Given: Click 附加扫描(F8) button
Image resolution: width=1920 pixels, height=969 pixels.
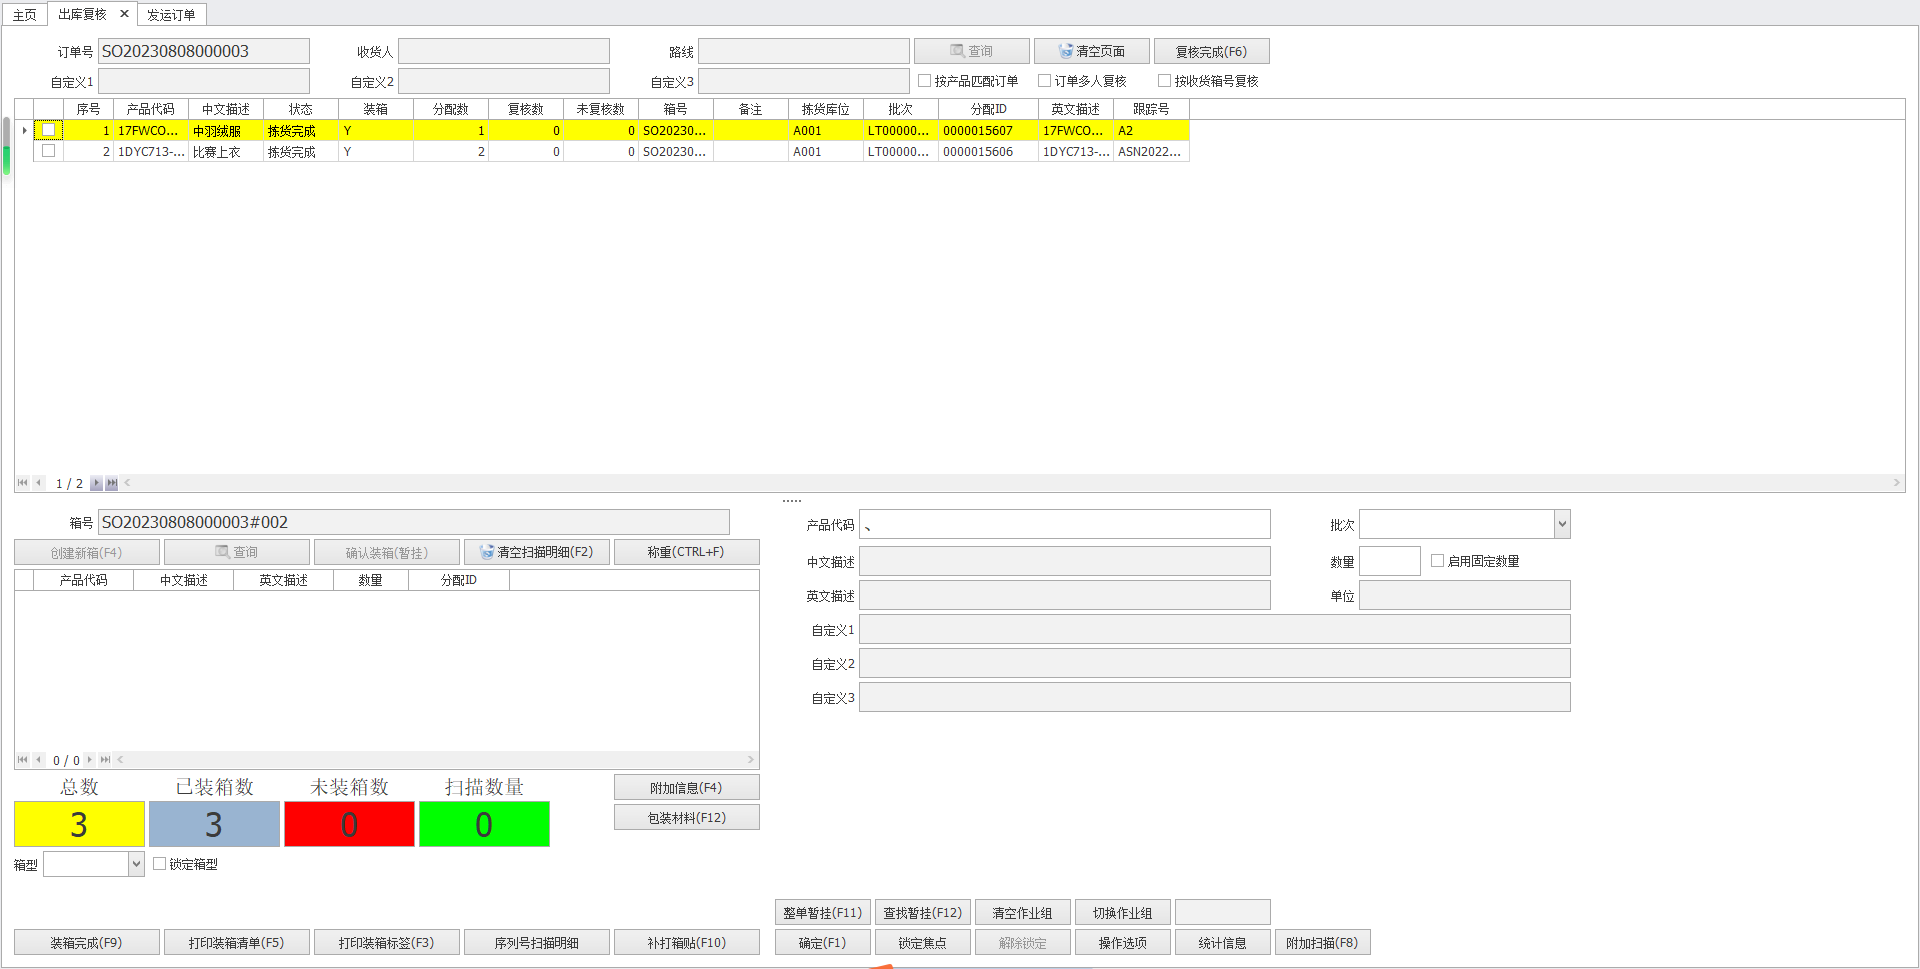Looking at the screenshot, I should (1323, 943).
